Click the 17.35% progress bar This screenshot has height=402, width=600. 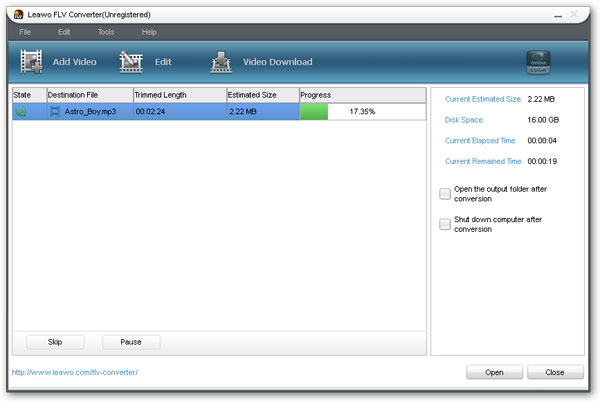362,112
